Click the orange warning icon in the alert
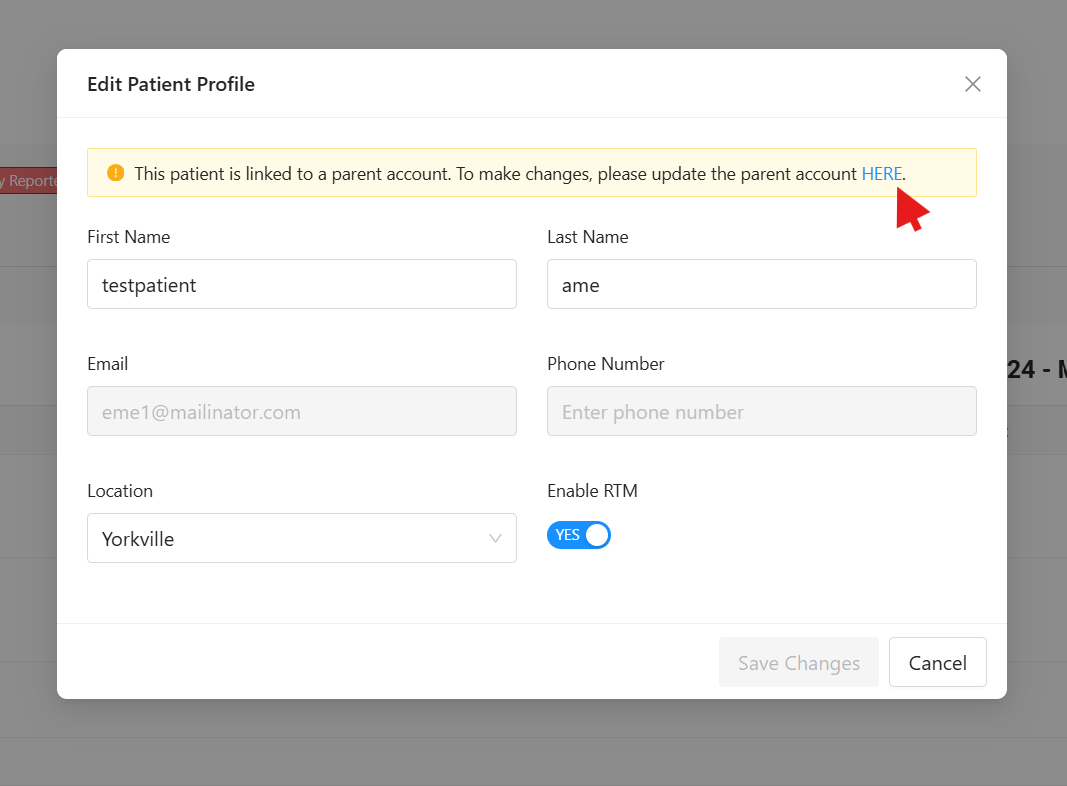Image resolution: width=1067 pixels, height=786 pixels. [115, 173]
